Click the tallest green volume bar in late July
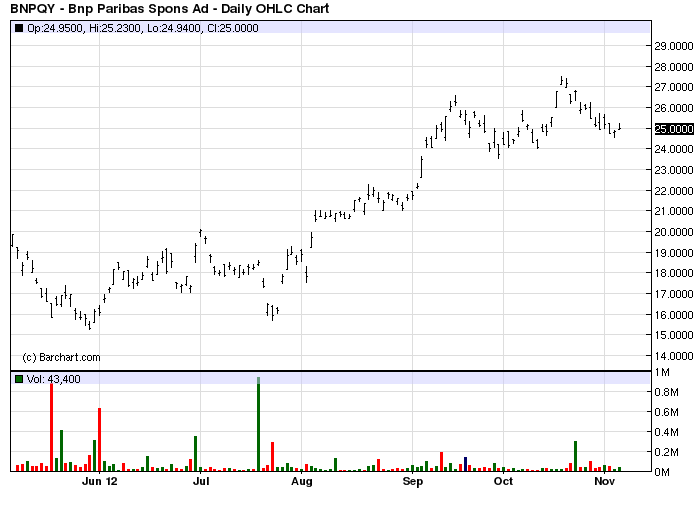 coord(258,424)
